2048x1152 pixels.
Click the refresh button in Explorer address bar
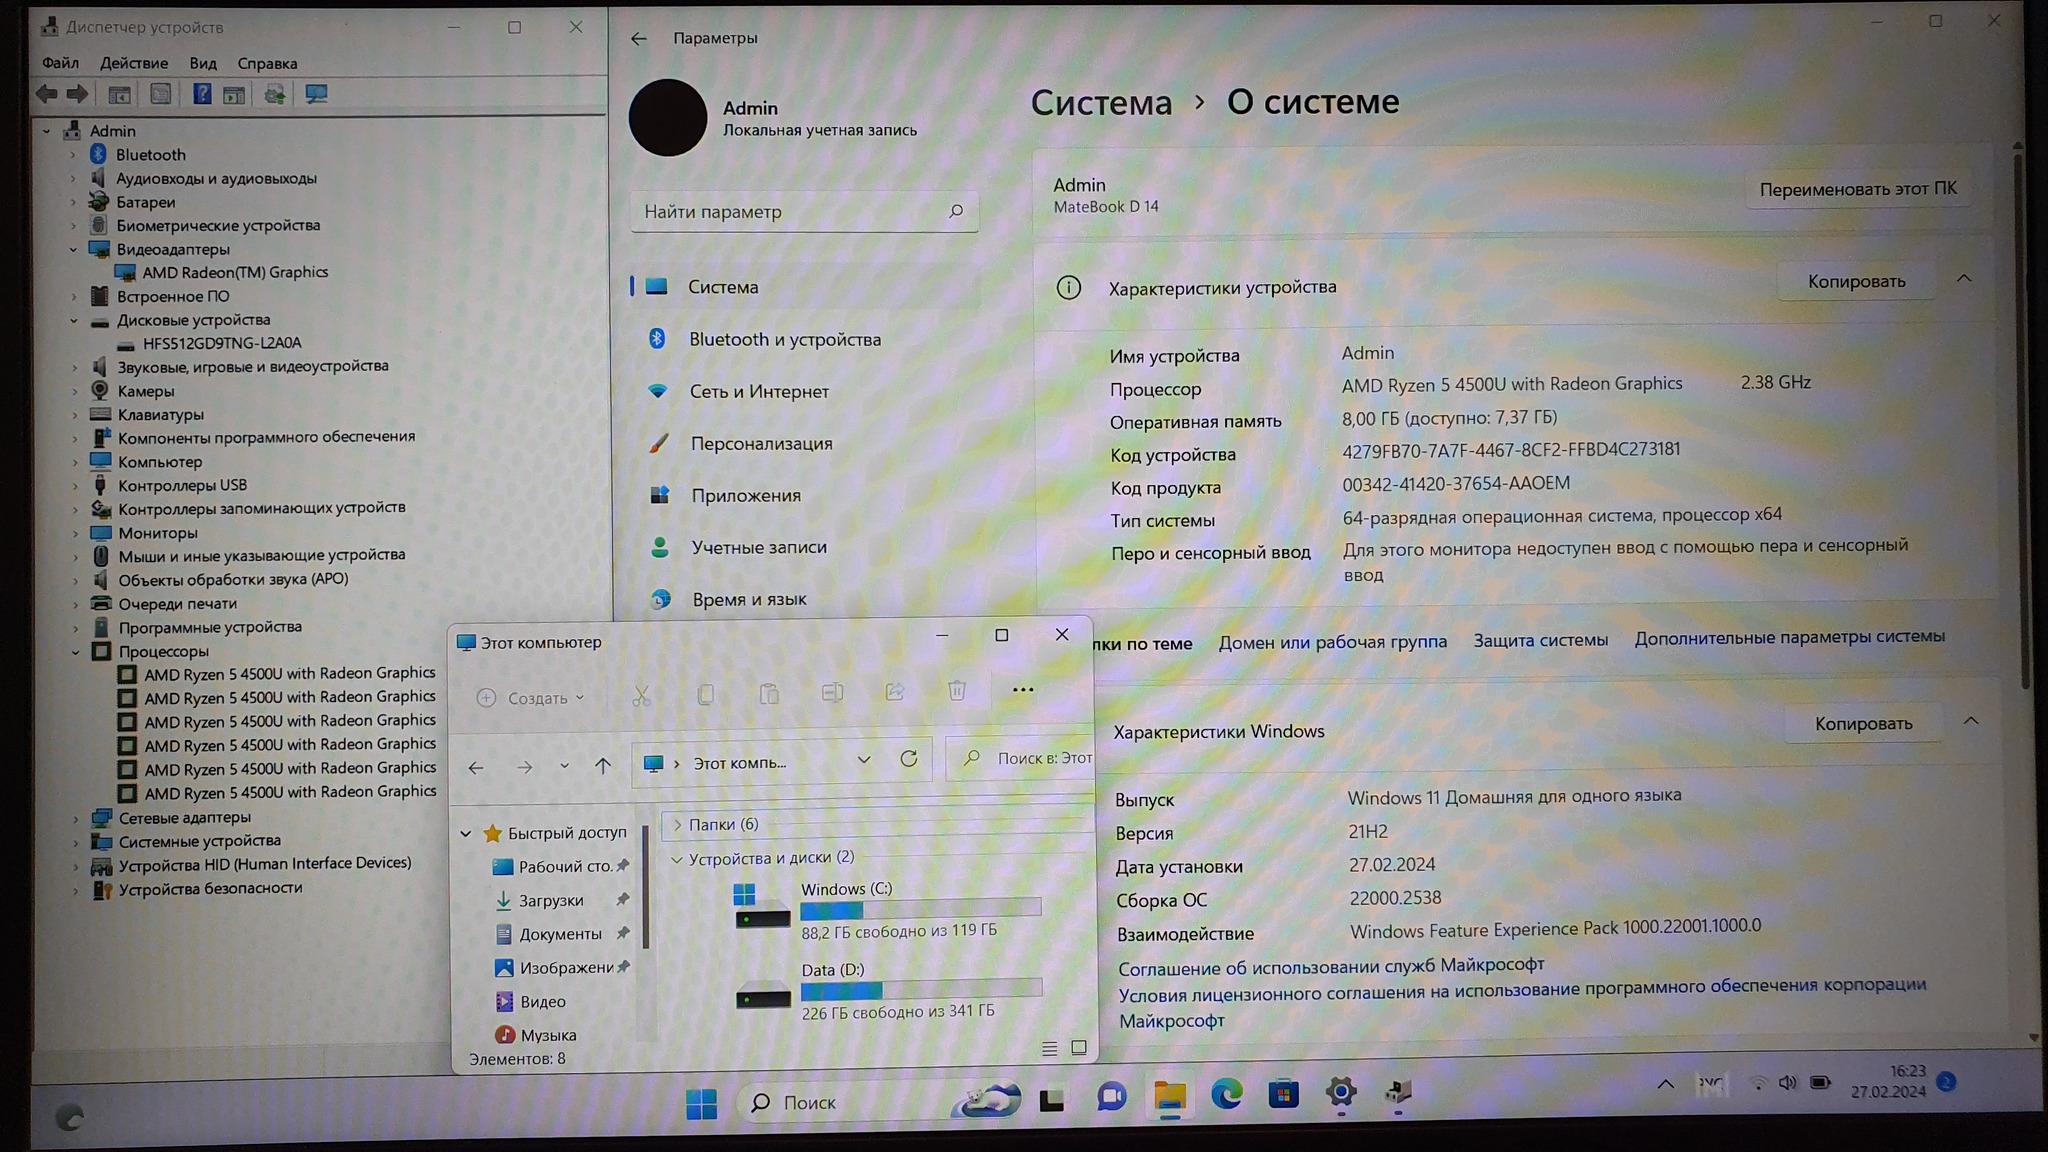point(908,759)
